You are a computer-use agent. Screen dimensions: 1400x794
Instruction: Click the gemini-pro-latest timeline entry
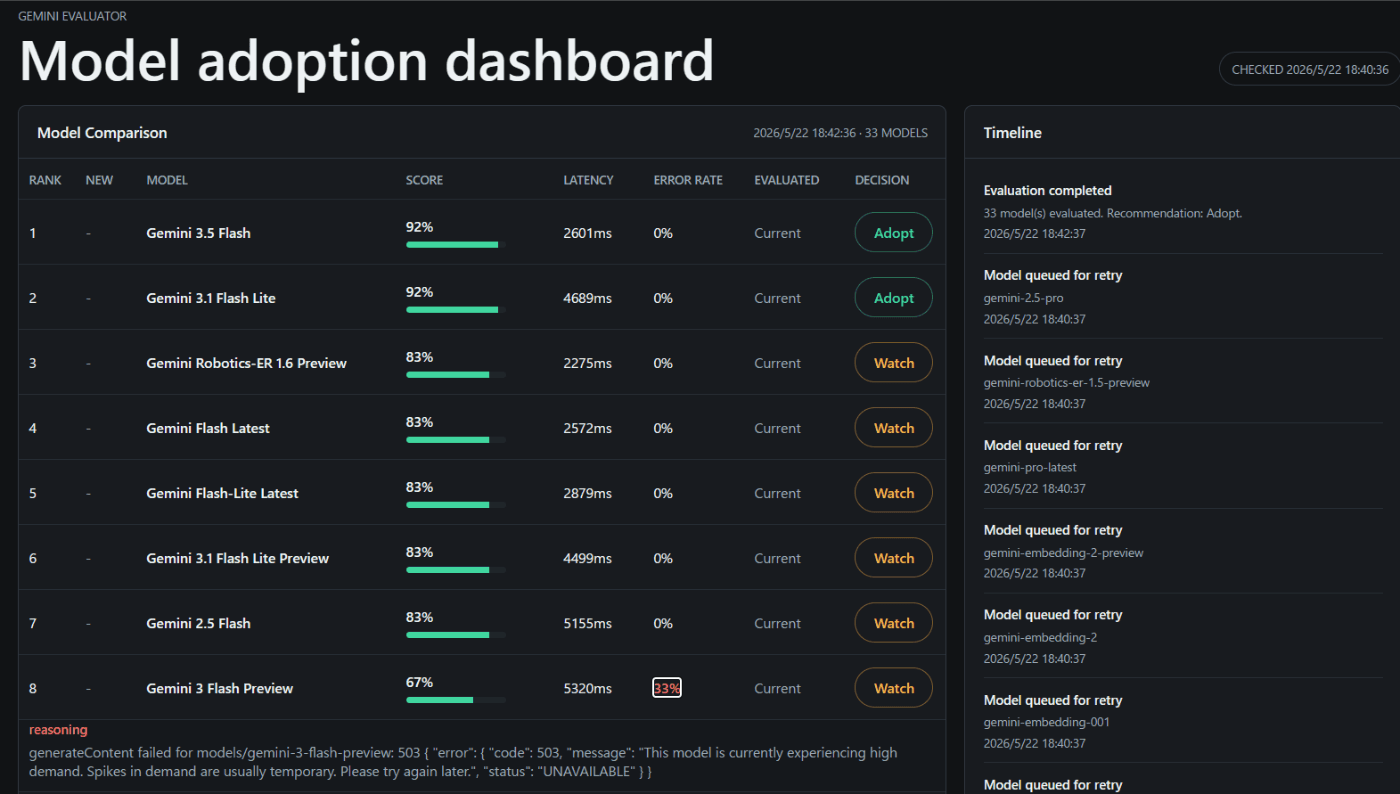pos(1183,467)
